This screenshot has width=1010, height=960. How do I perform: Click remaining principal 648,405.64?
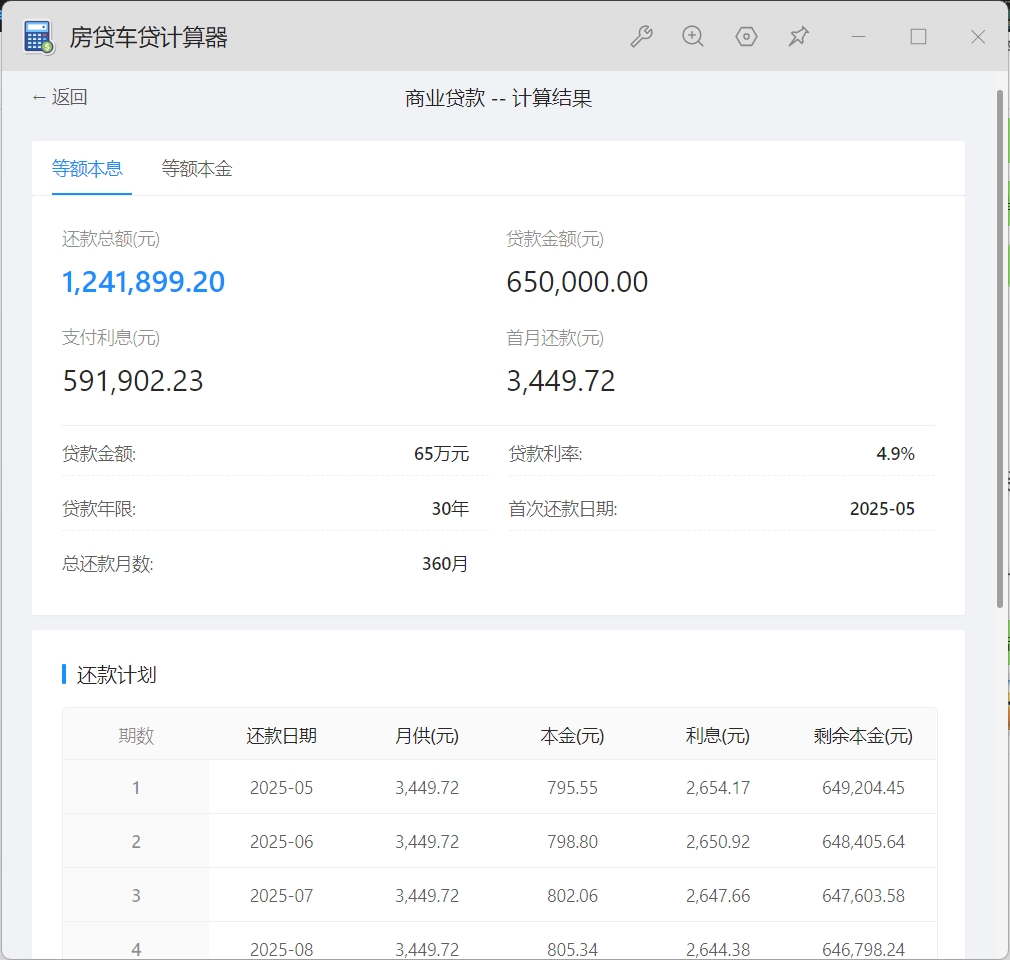[863, 842]
